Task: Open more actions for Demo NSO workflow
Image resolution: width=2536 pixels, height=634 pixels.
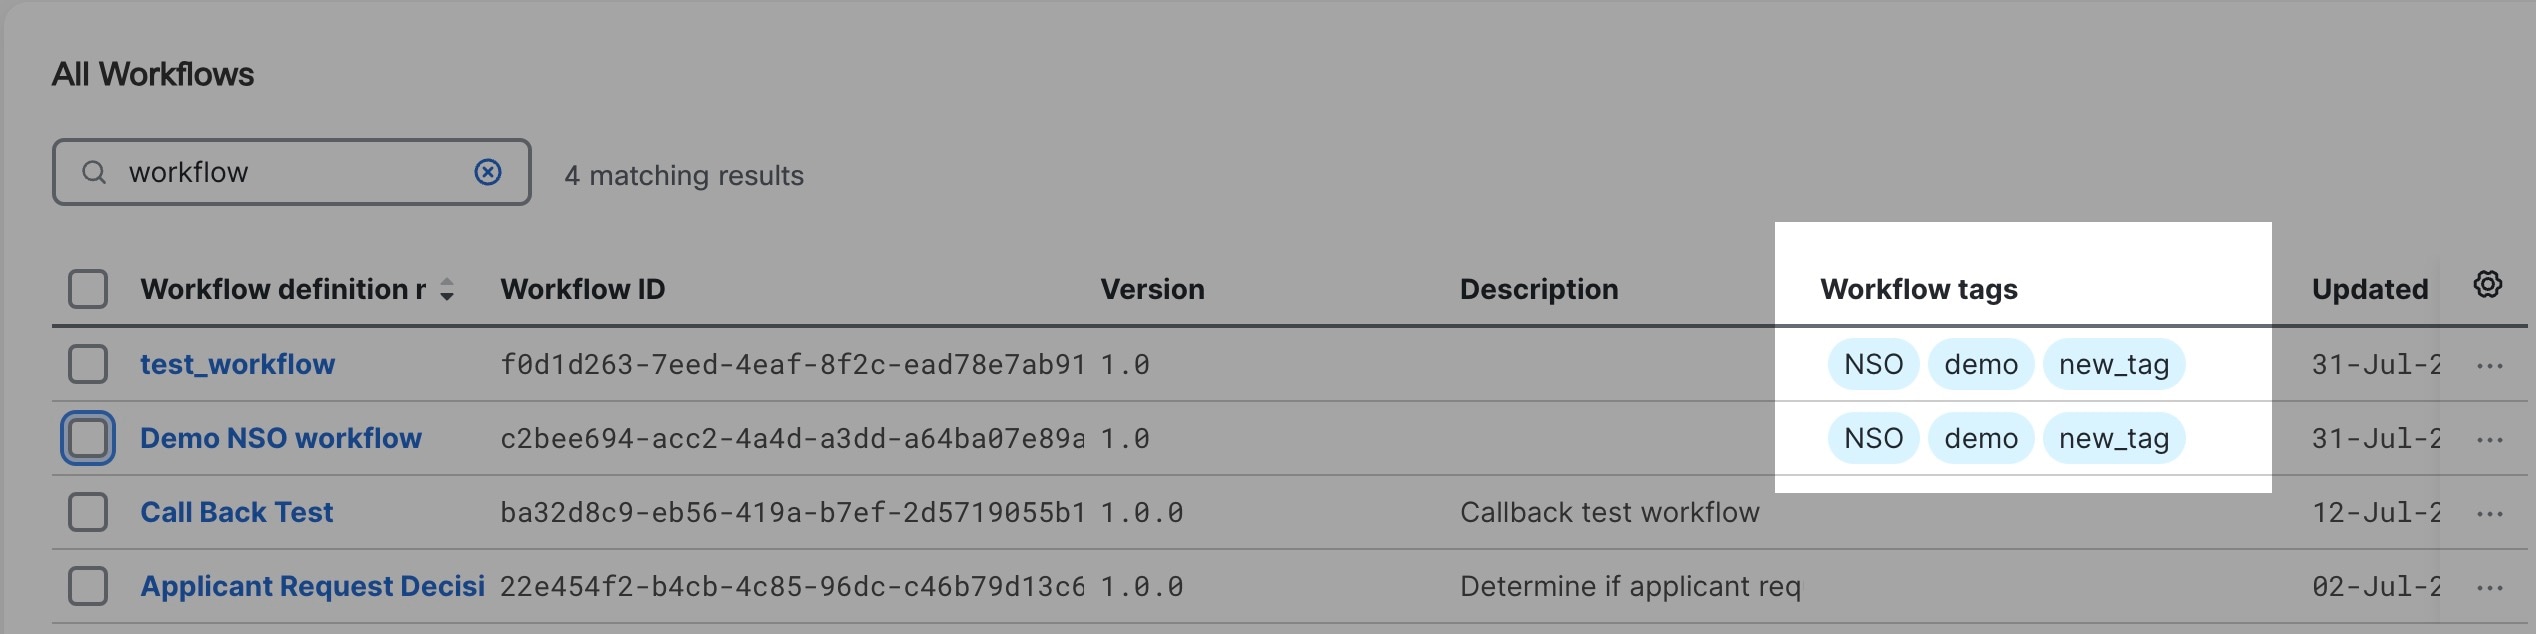Action: (2490, 440)
